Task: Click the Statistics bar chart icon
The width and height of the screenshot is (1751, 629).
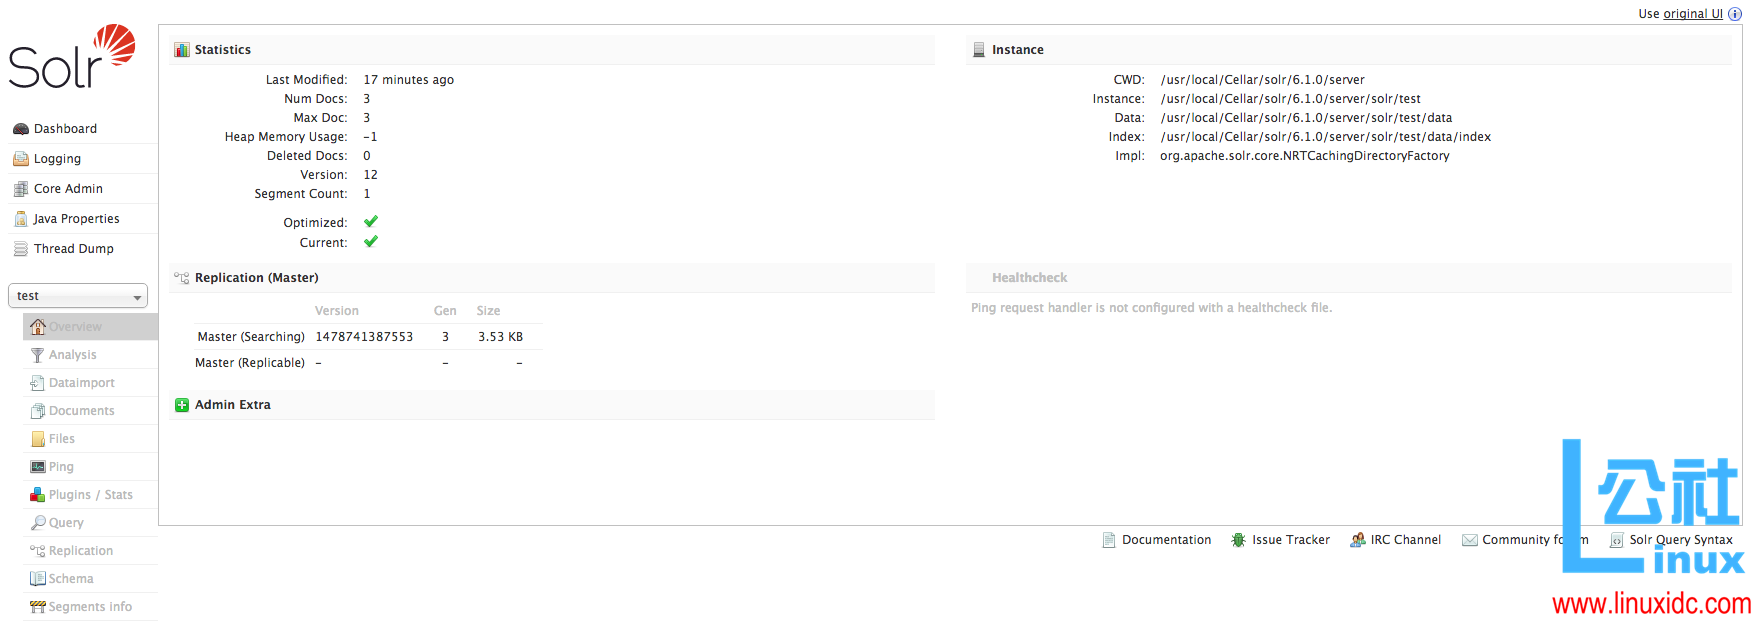Action: click(182, 50)
